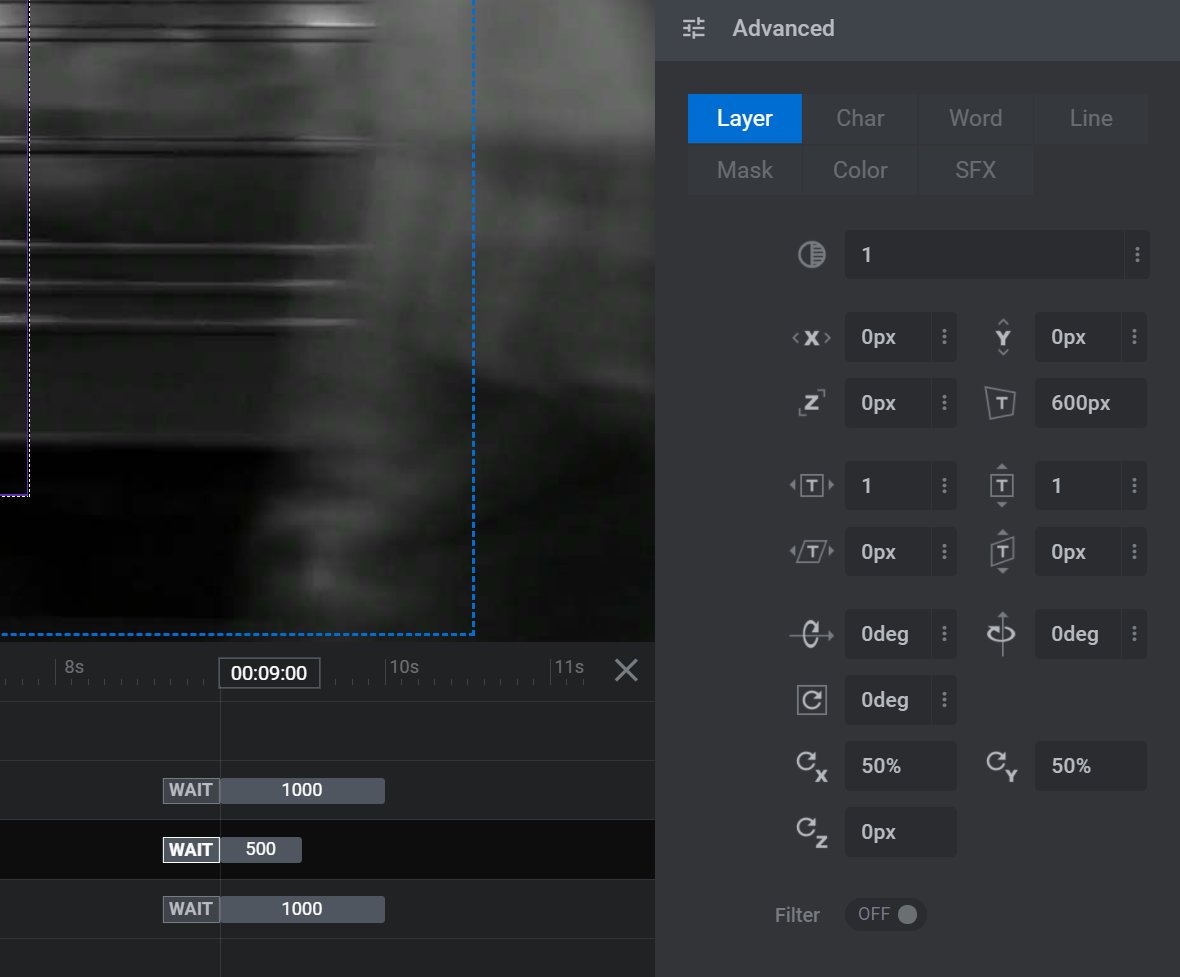Viewport: 1180px width, 977px height.
Task: Switch to the Mask tab
Action: click(x=744, y=170)
